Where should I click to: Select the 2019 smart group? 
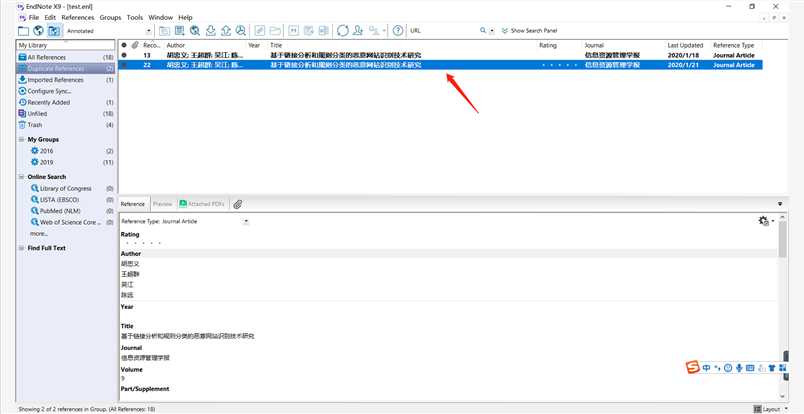(x=66, y=162)
